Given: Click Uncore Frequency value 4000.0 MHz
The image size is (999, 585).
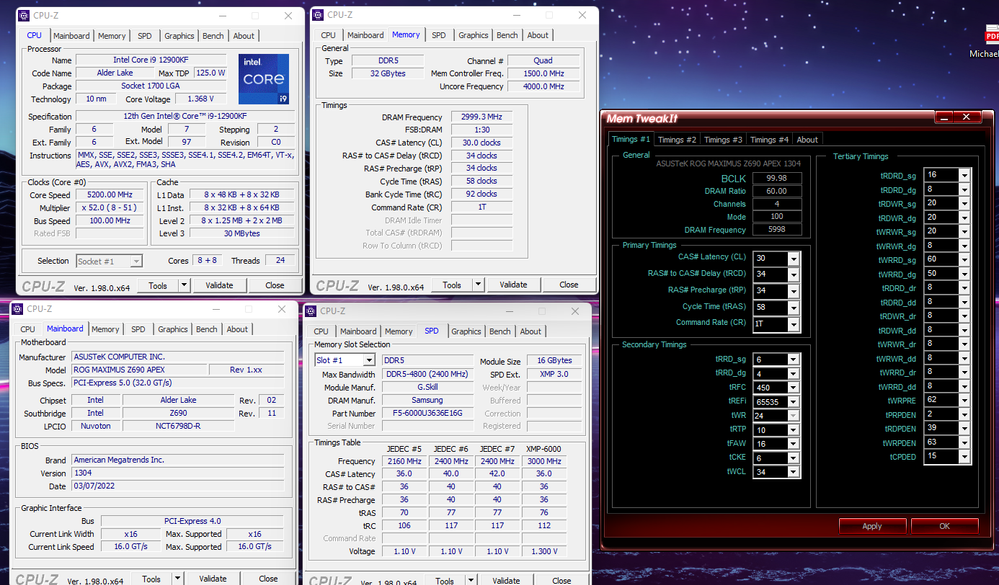Looking at the screenshot, I should tap(543, 86).
